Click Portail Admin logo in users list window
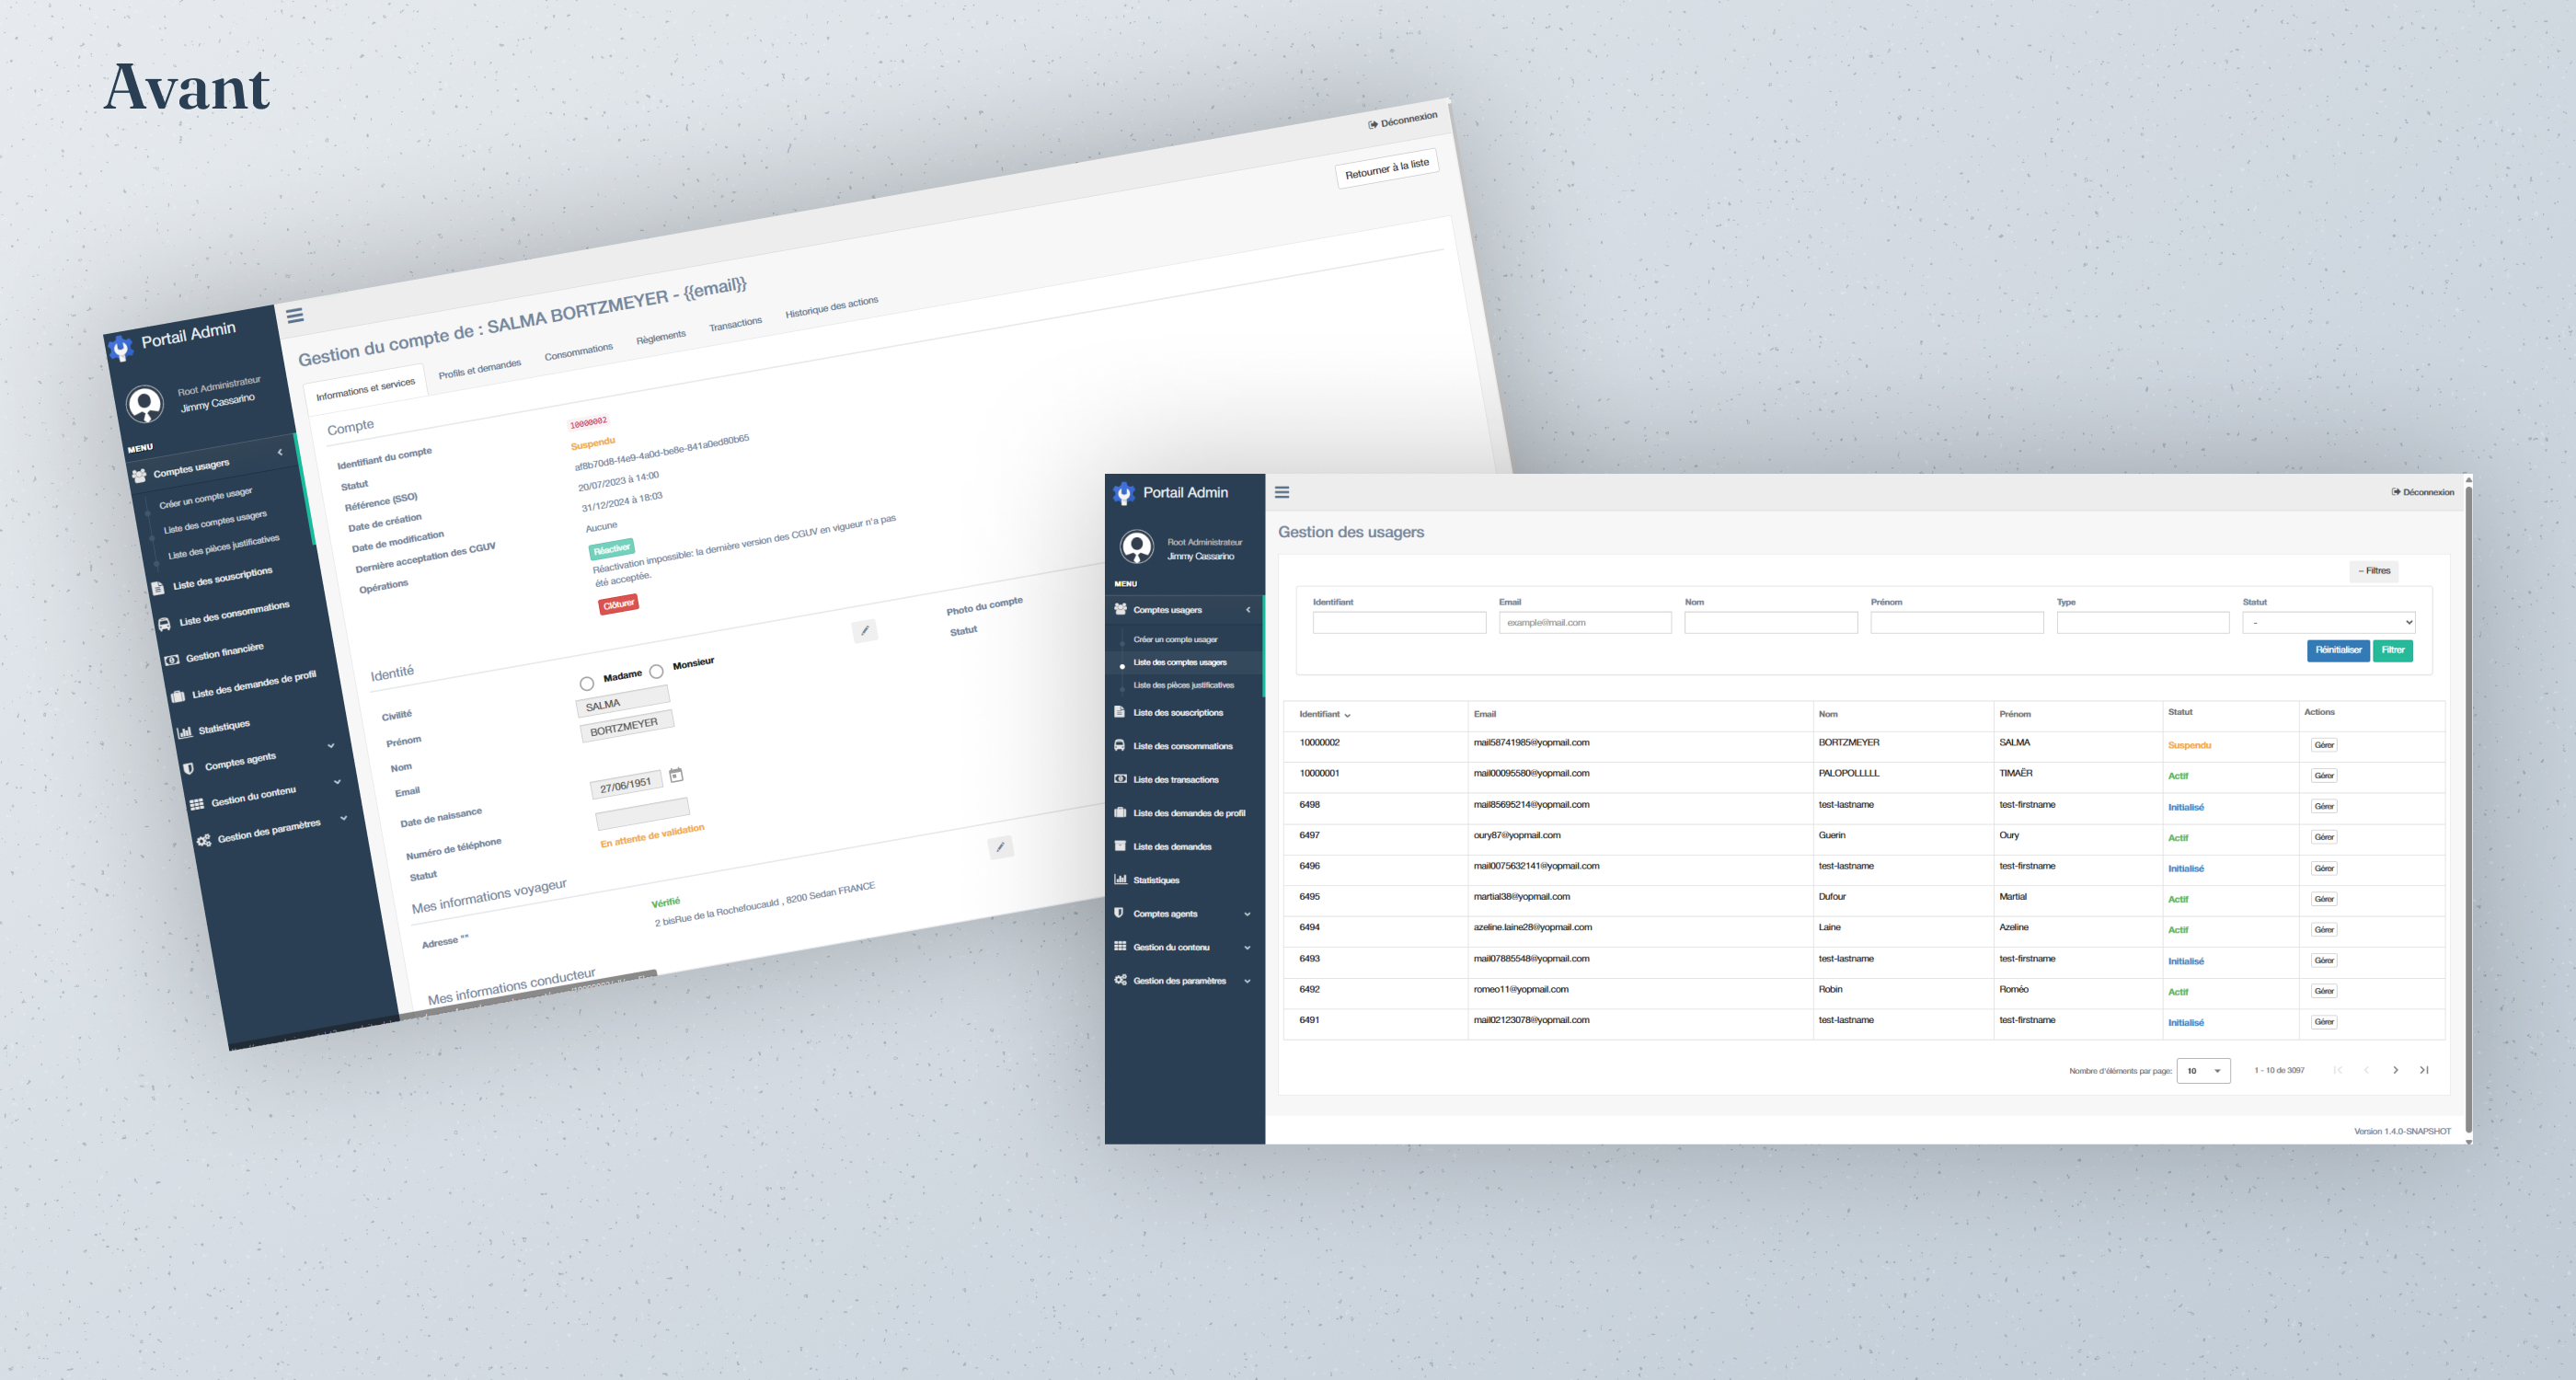Image resolution: width=2576 pixels, height=1380 pixels. [x=1124, y=493]
